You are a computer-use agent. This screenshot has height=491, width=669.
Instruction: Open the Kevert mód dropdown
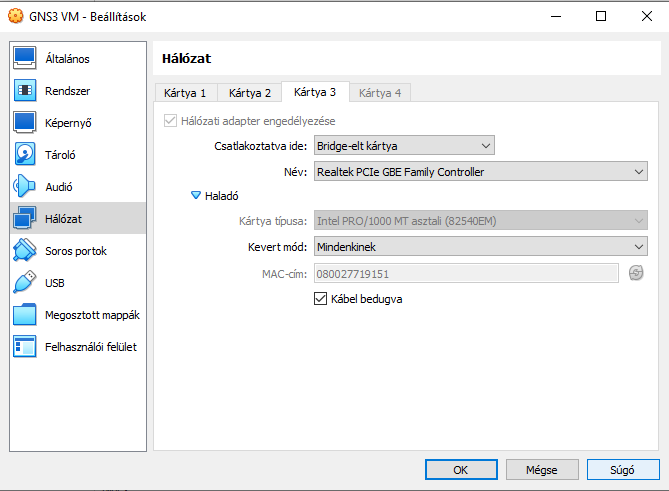(x=480, y=246)
